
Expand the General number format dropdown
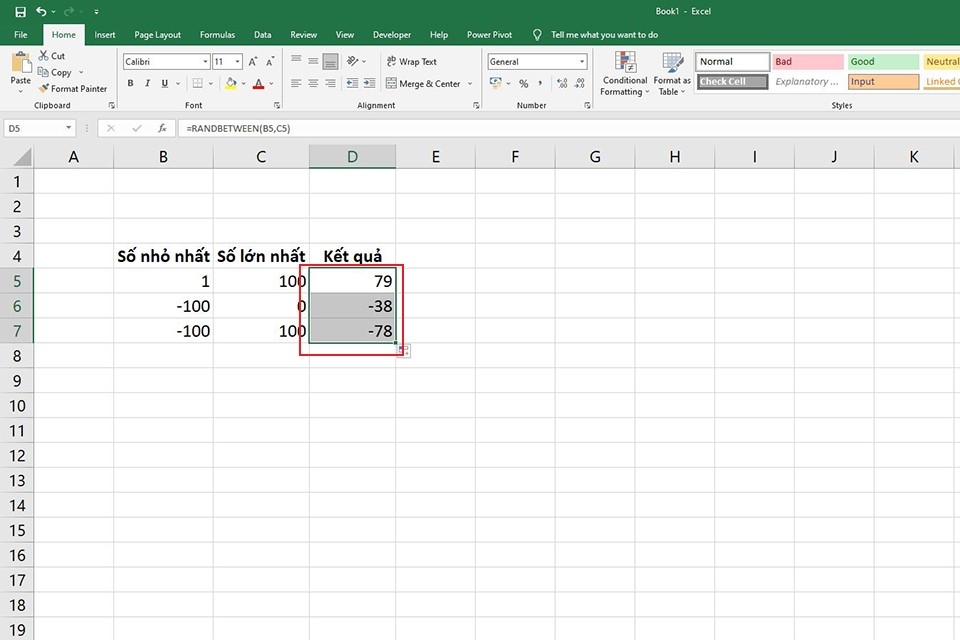(x=582, y=62)
